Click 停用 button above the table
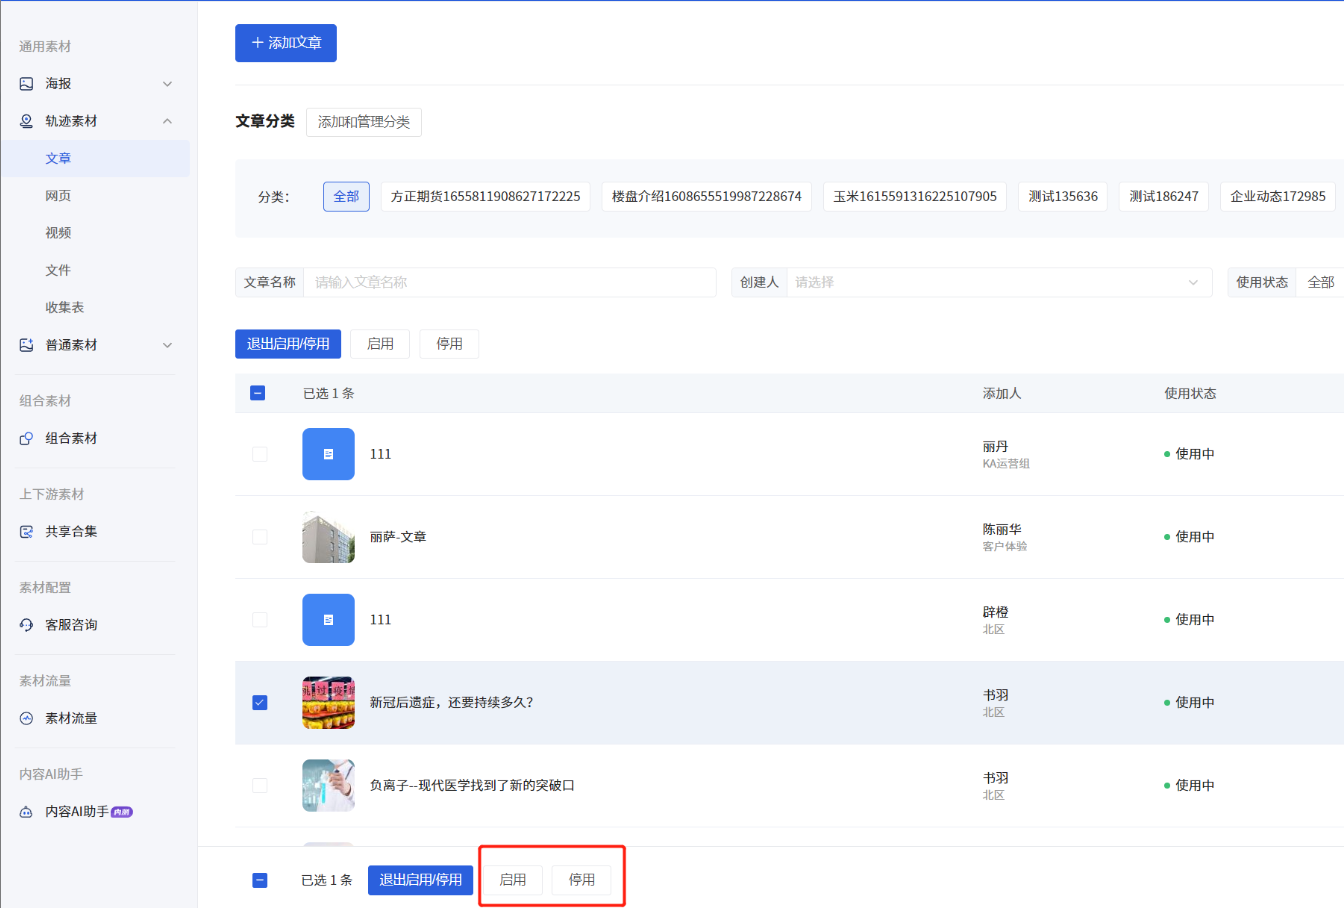The height and width of the screenshot is (908, 1344). point(449,344)
